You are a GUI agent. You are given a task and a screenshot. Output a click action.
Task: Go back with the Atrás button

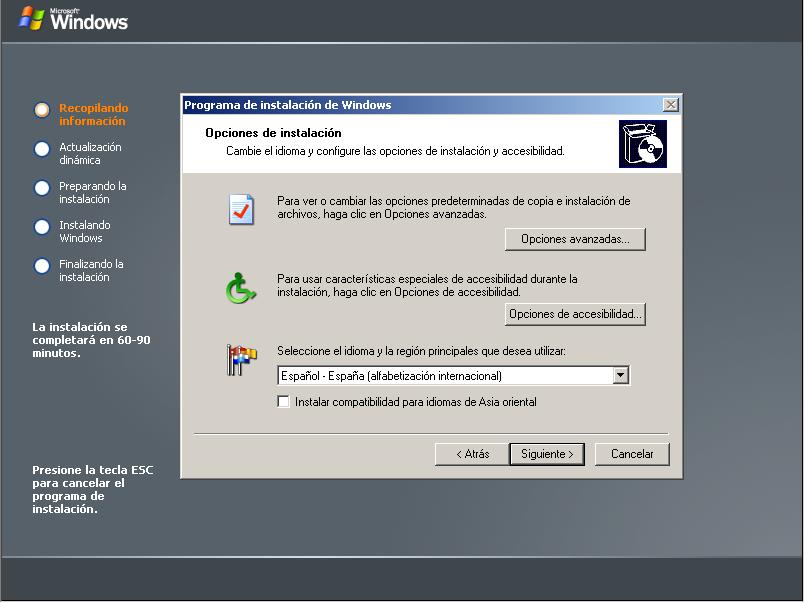pos(472,454)
